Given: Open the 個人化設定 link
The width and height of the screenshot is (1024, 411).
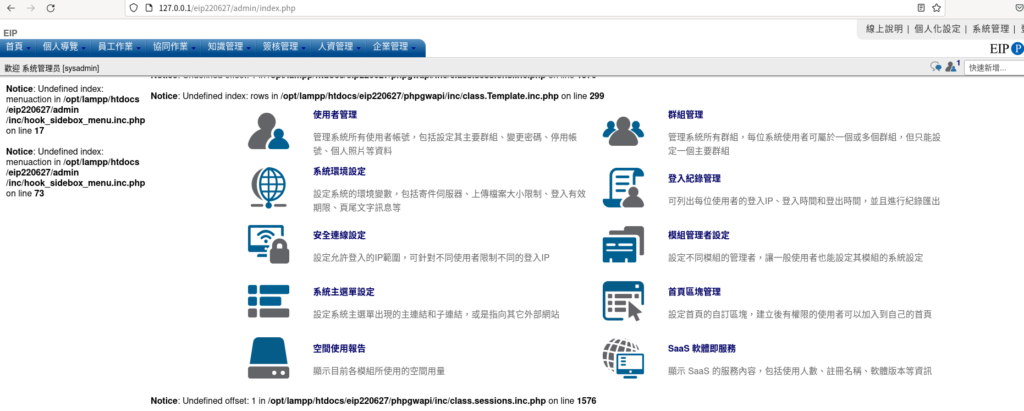Looking at the screenshot, I should point(937,29).
